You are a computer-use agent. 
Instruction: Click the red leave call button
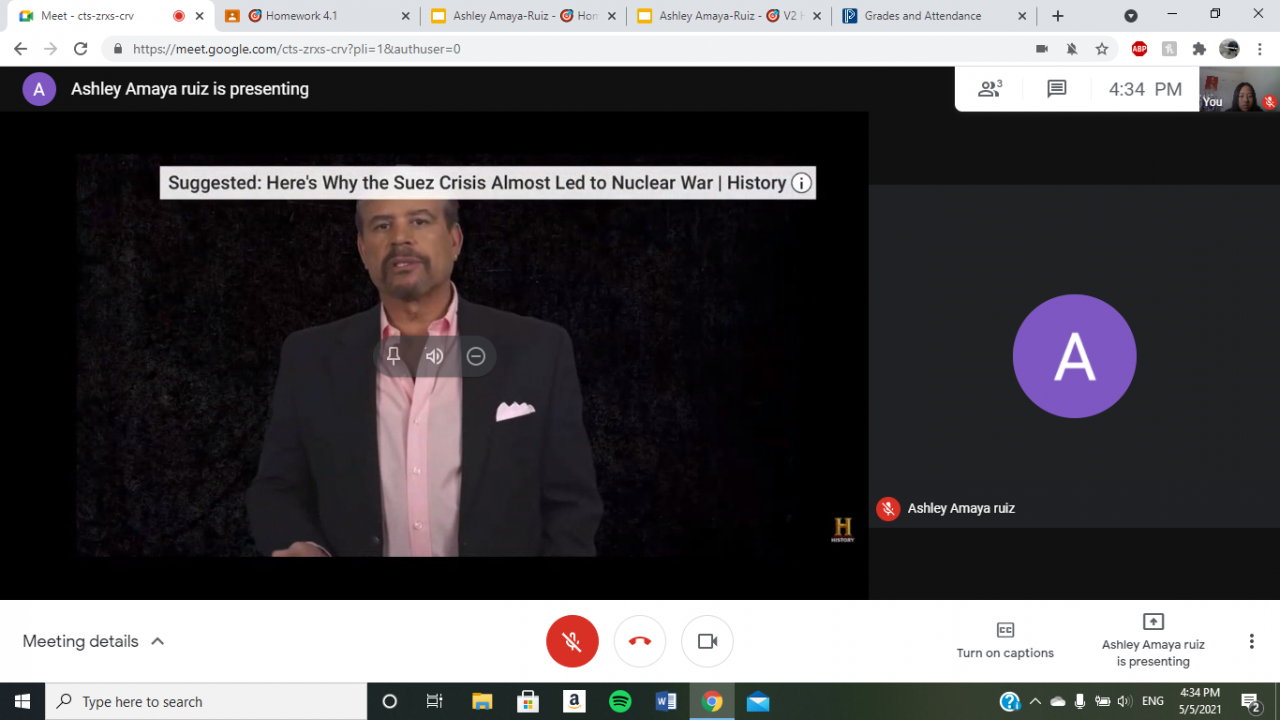[x=640, y=641]
